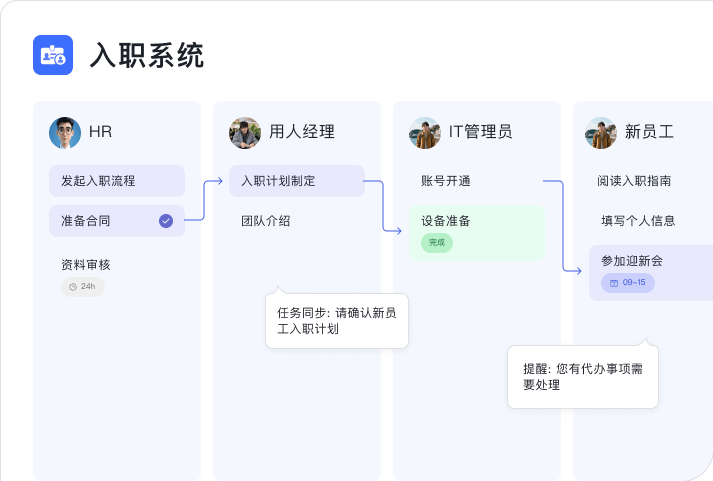Click the 用人经理 avatar photo
713x481 pixels.
pos(245,133)
